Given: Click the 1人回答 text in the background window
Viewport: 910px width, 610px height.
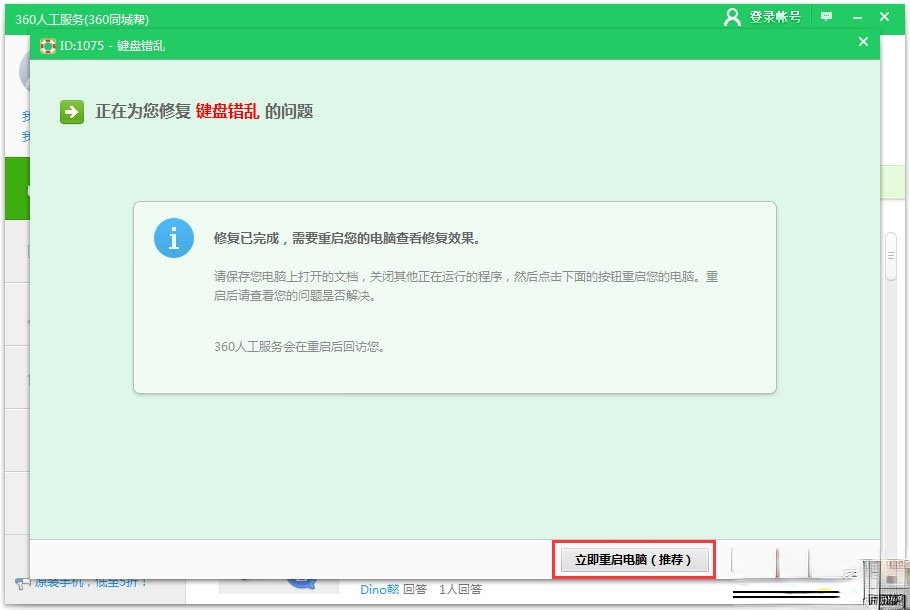Looking at the screenshot, I should point(460,589).
